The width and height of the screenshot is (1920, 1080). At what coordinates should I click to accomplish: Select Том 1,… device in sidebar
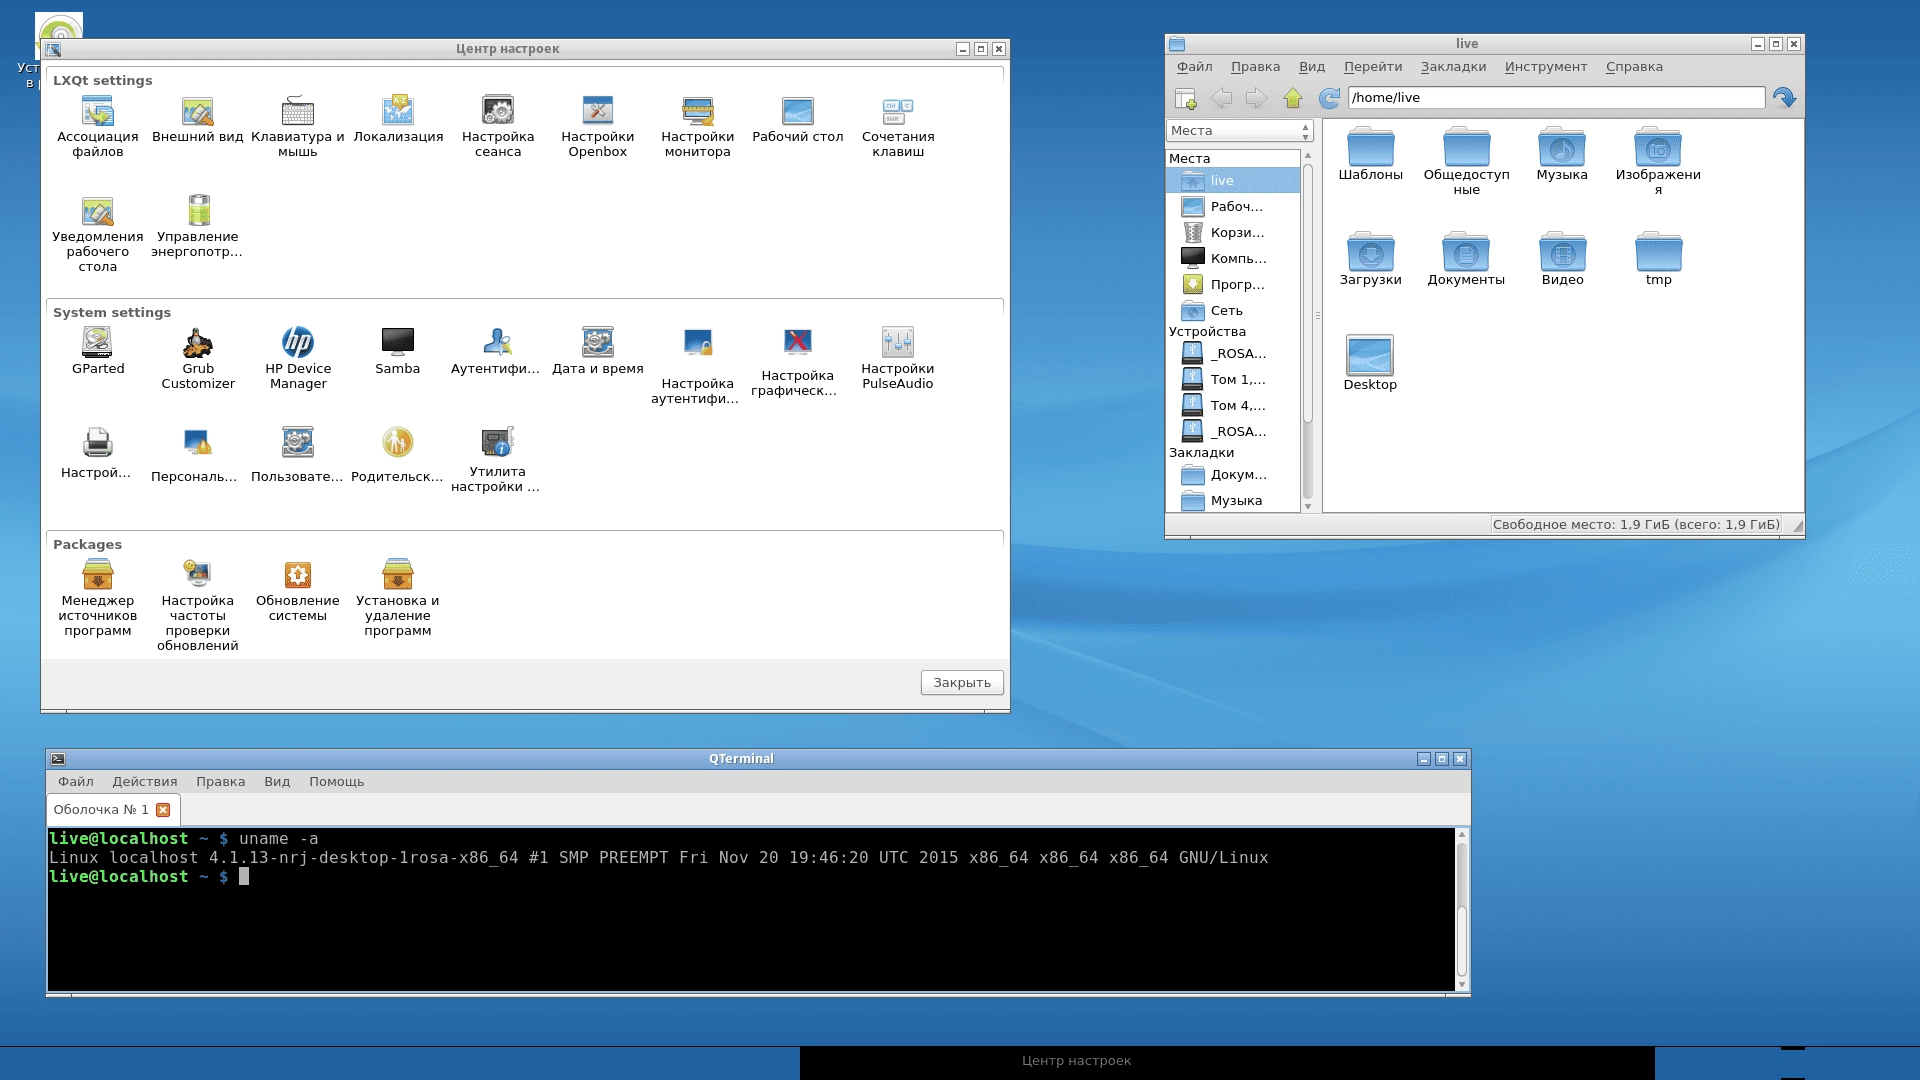1233,380
